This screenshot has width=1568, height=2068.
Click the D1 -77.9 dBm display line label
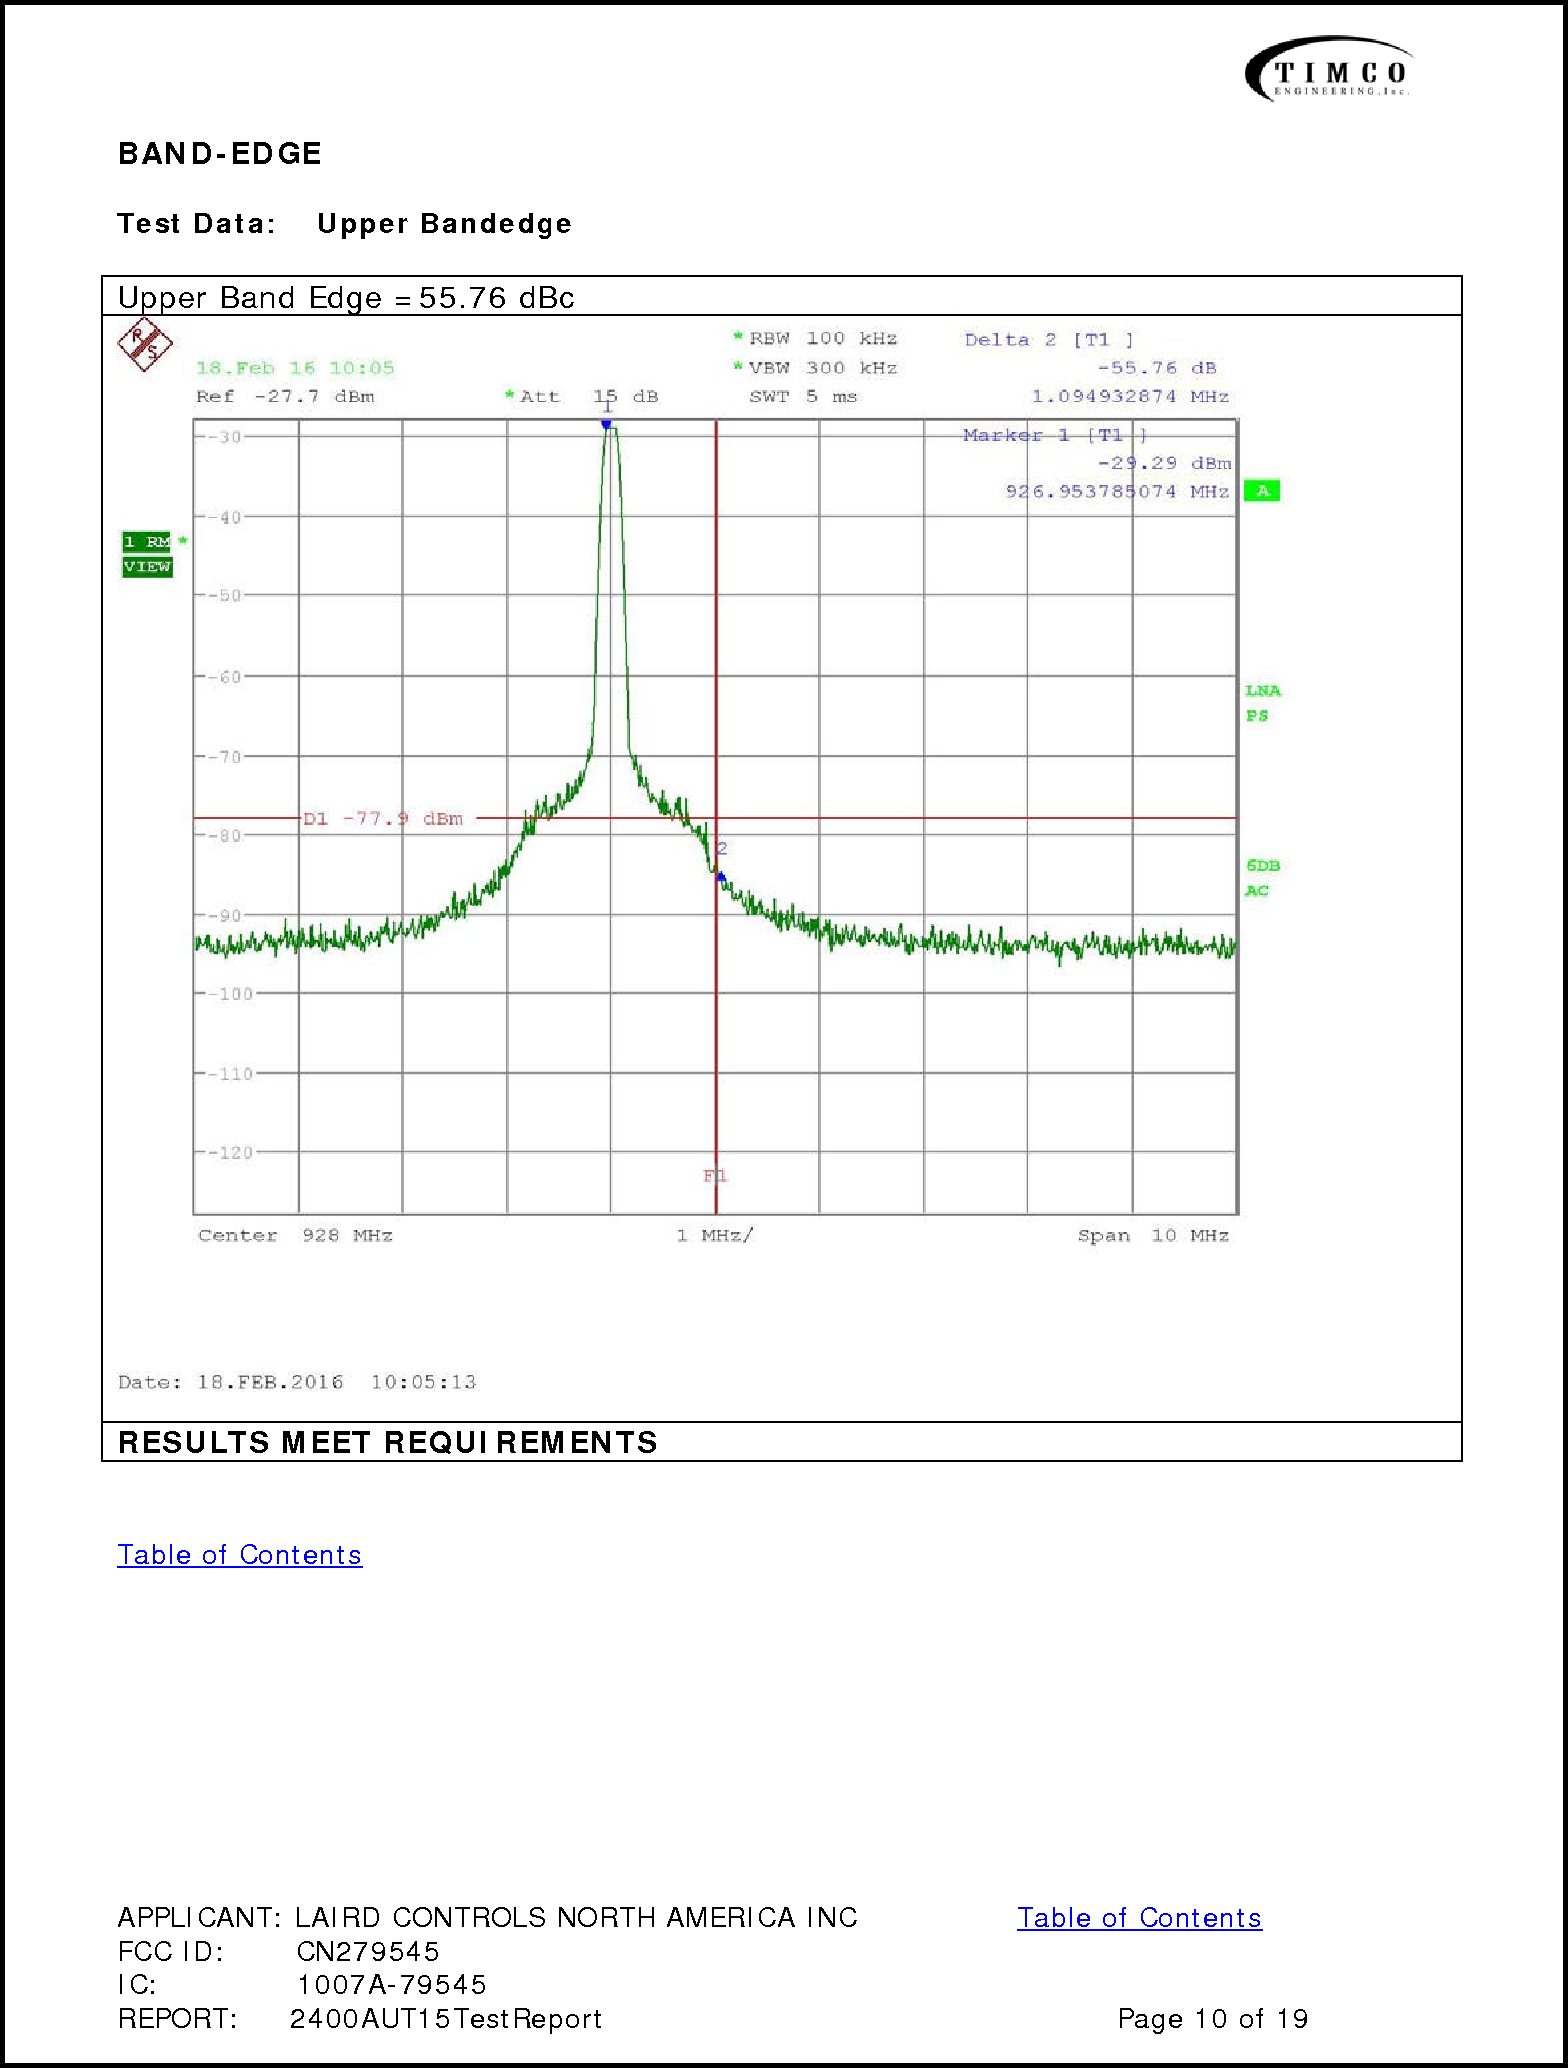(384, 819)
